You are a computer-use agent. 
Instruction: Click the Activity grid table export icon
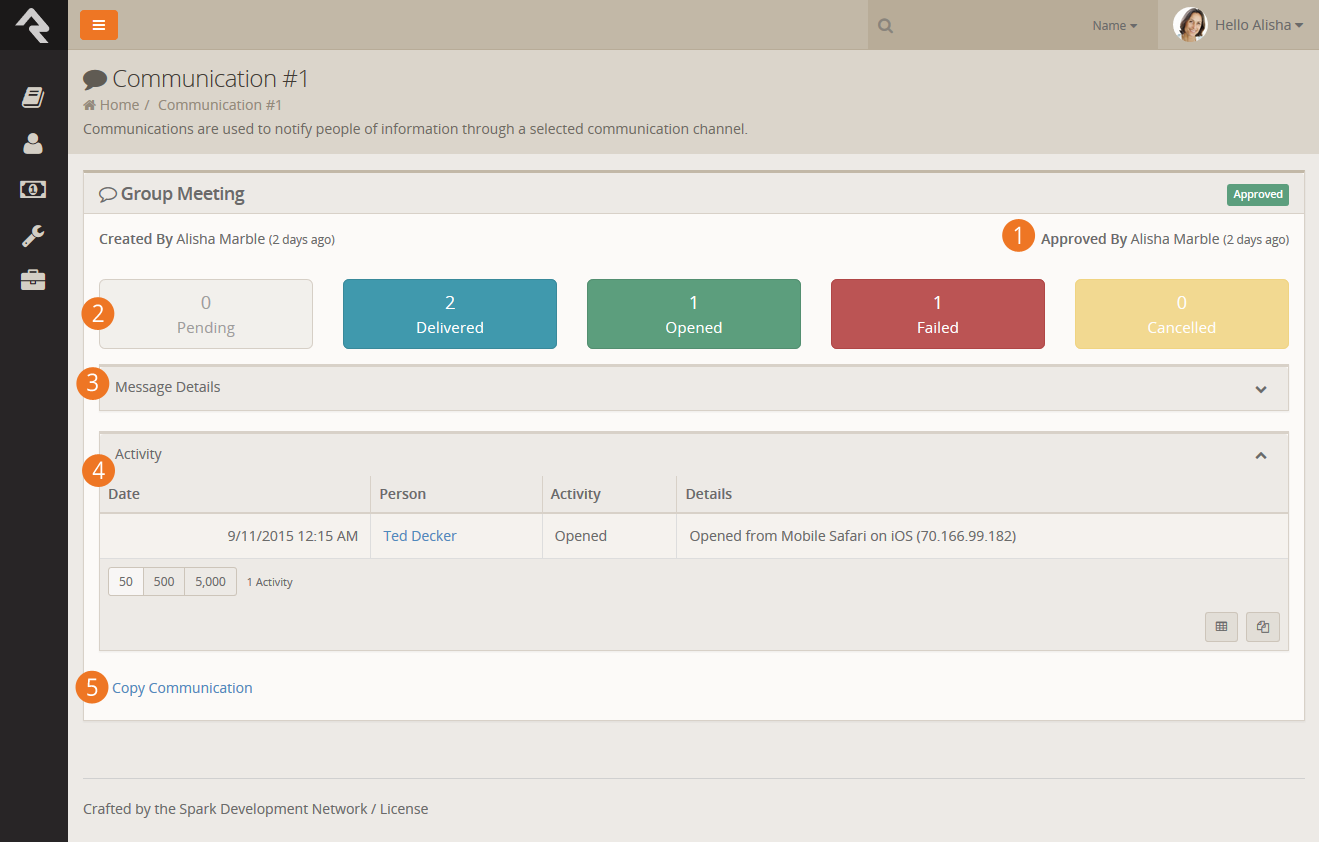(1221, 627)
